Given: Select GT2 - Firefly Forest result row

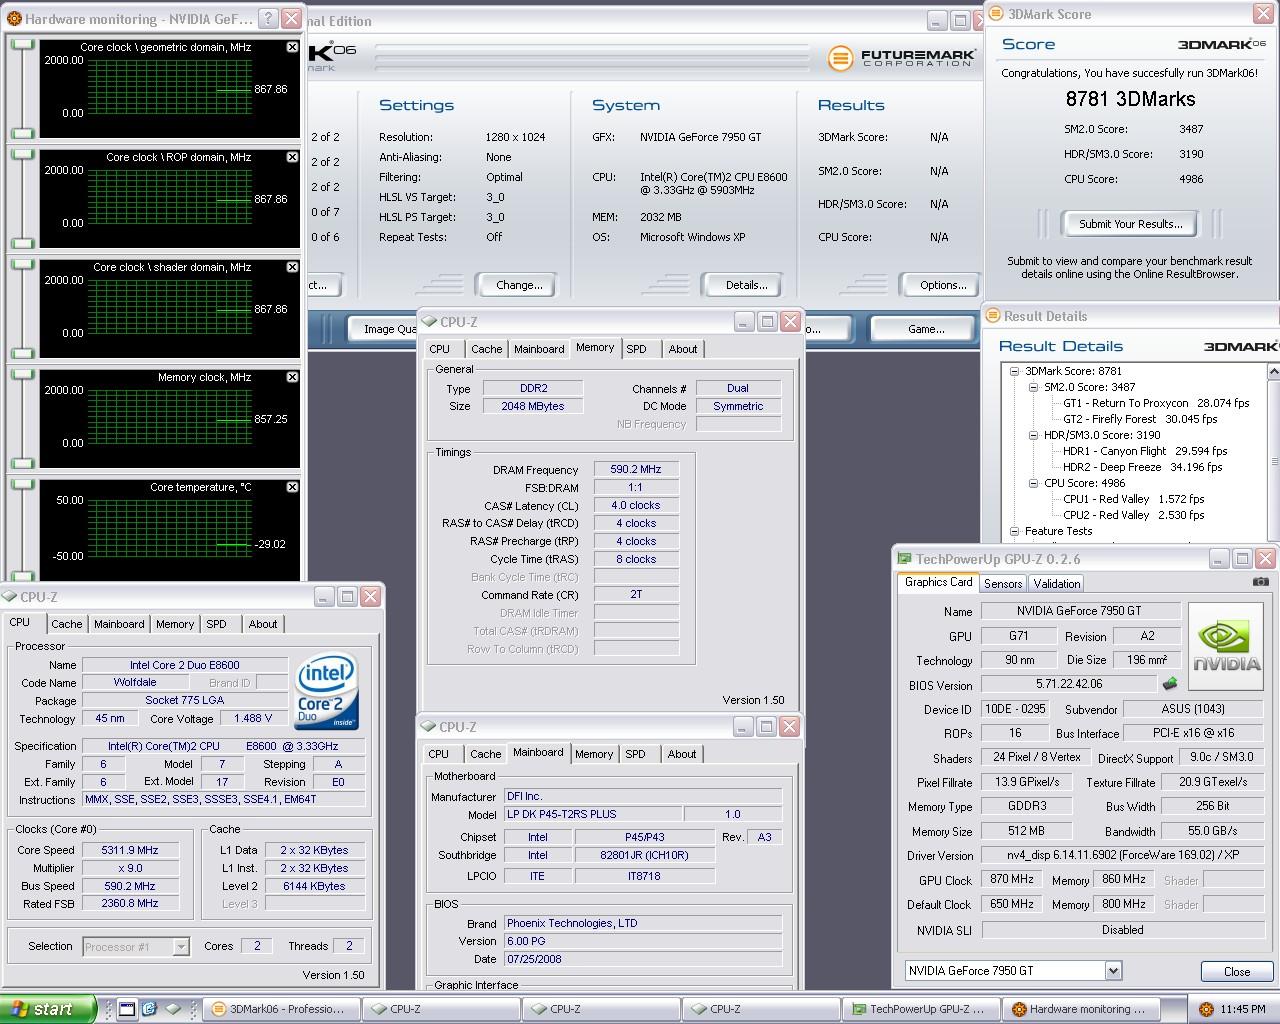Looking at the screenshot, I should click(1139, 419).
